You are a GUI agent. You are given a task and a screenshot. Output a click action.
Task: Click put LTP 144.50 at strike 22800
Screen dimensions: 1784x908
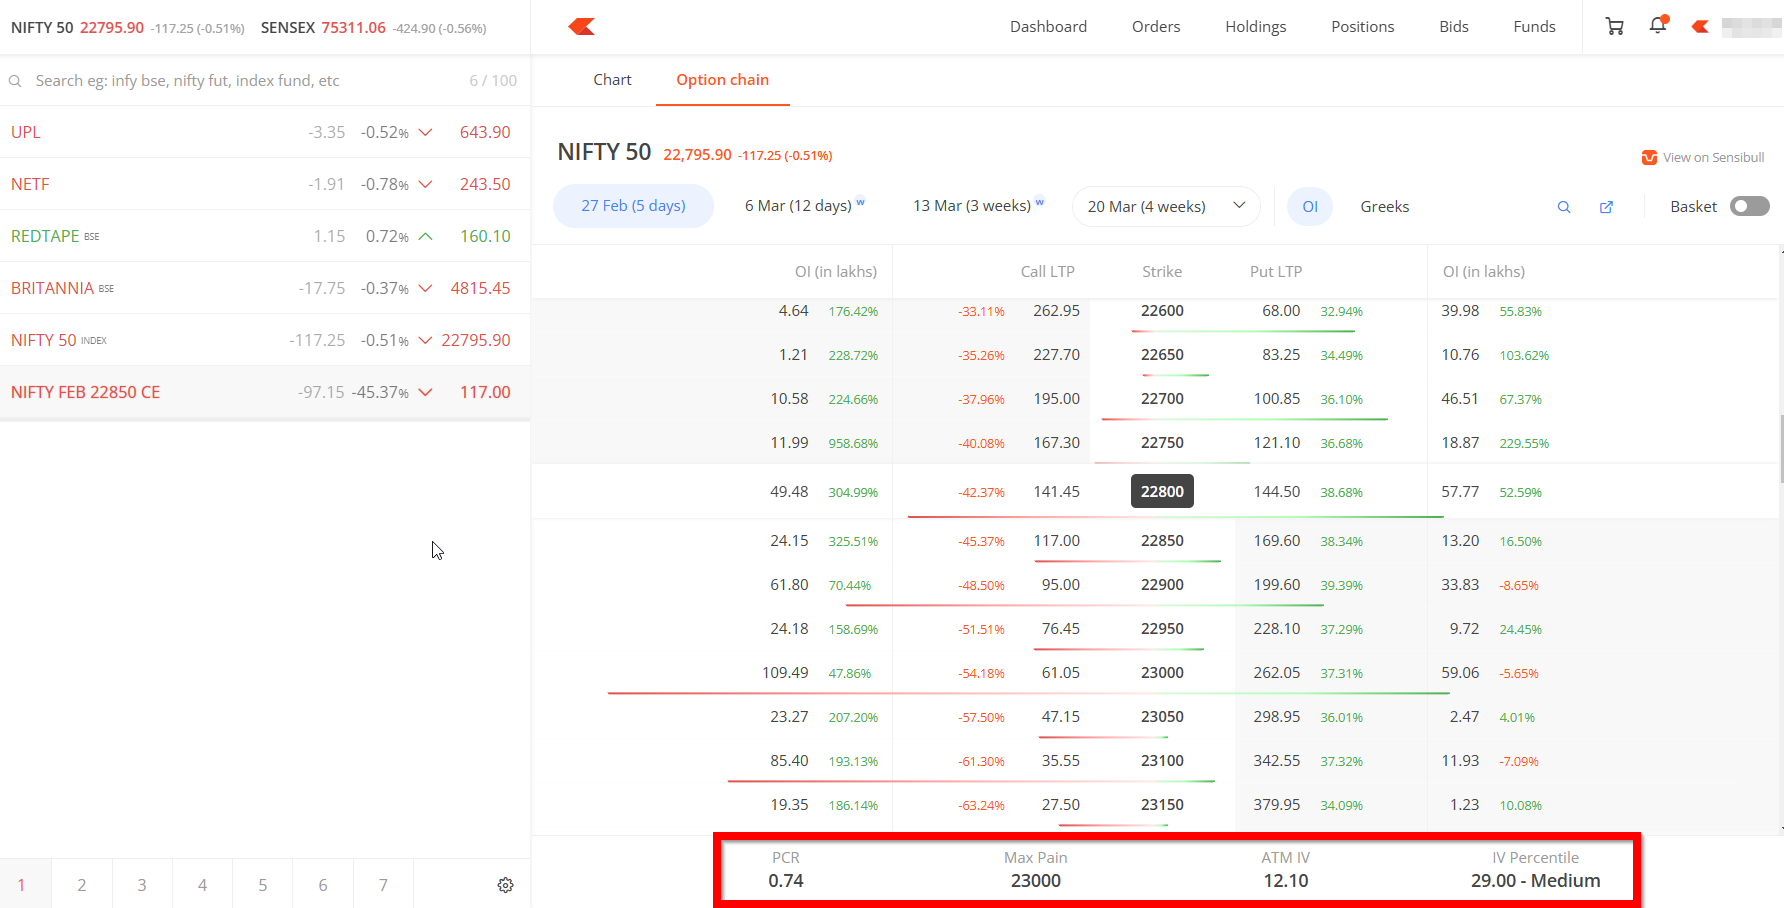coord(1277,492)
